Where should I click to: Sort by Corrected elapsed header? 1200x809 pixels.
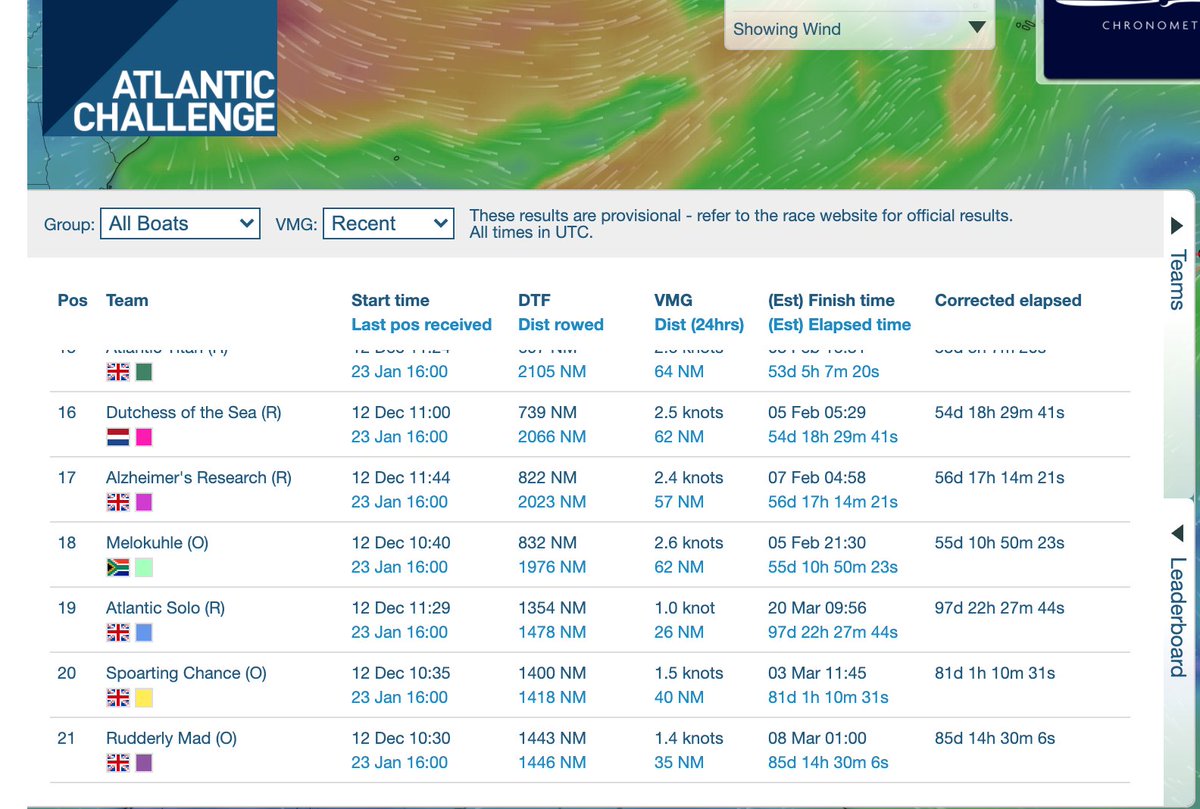[x=1008, y=300]
